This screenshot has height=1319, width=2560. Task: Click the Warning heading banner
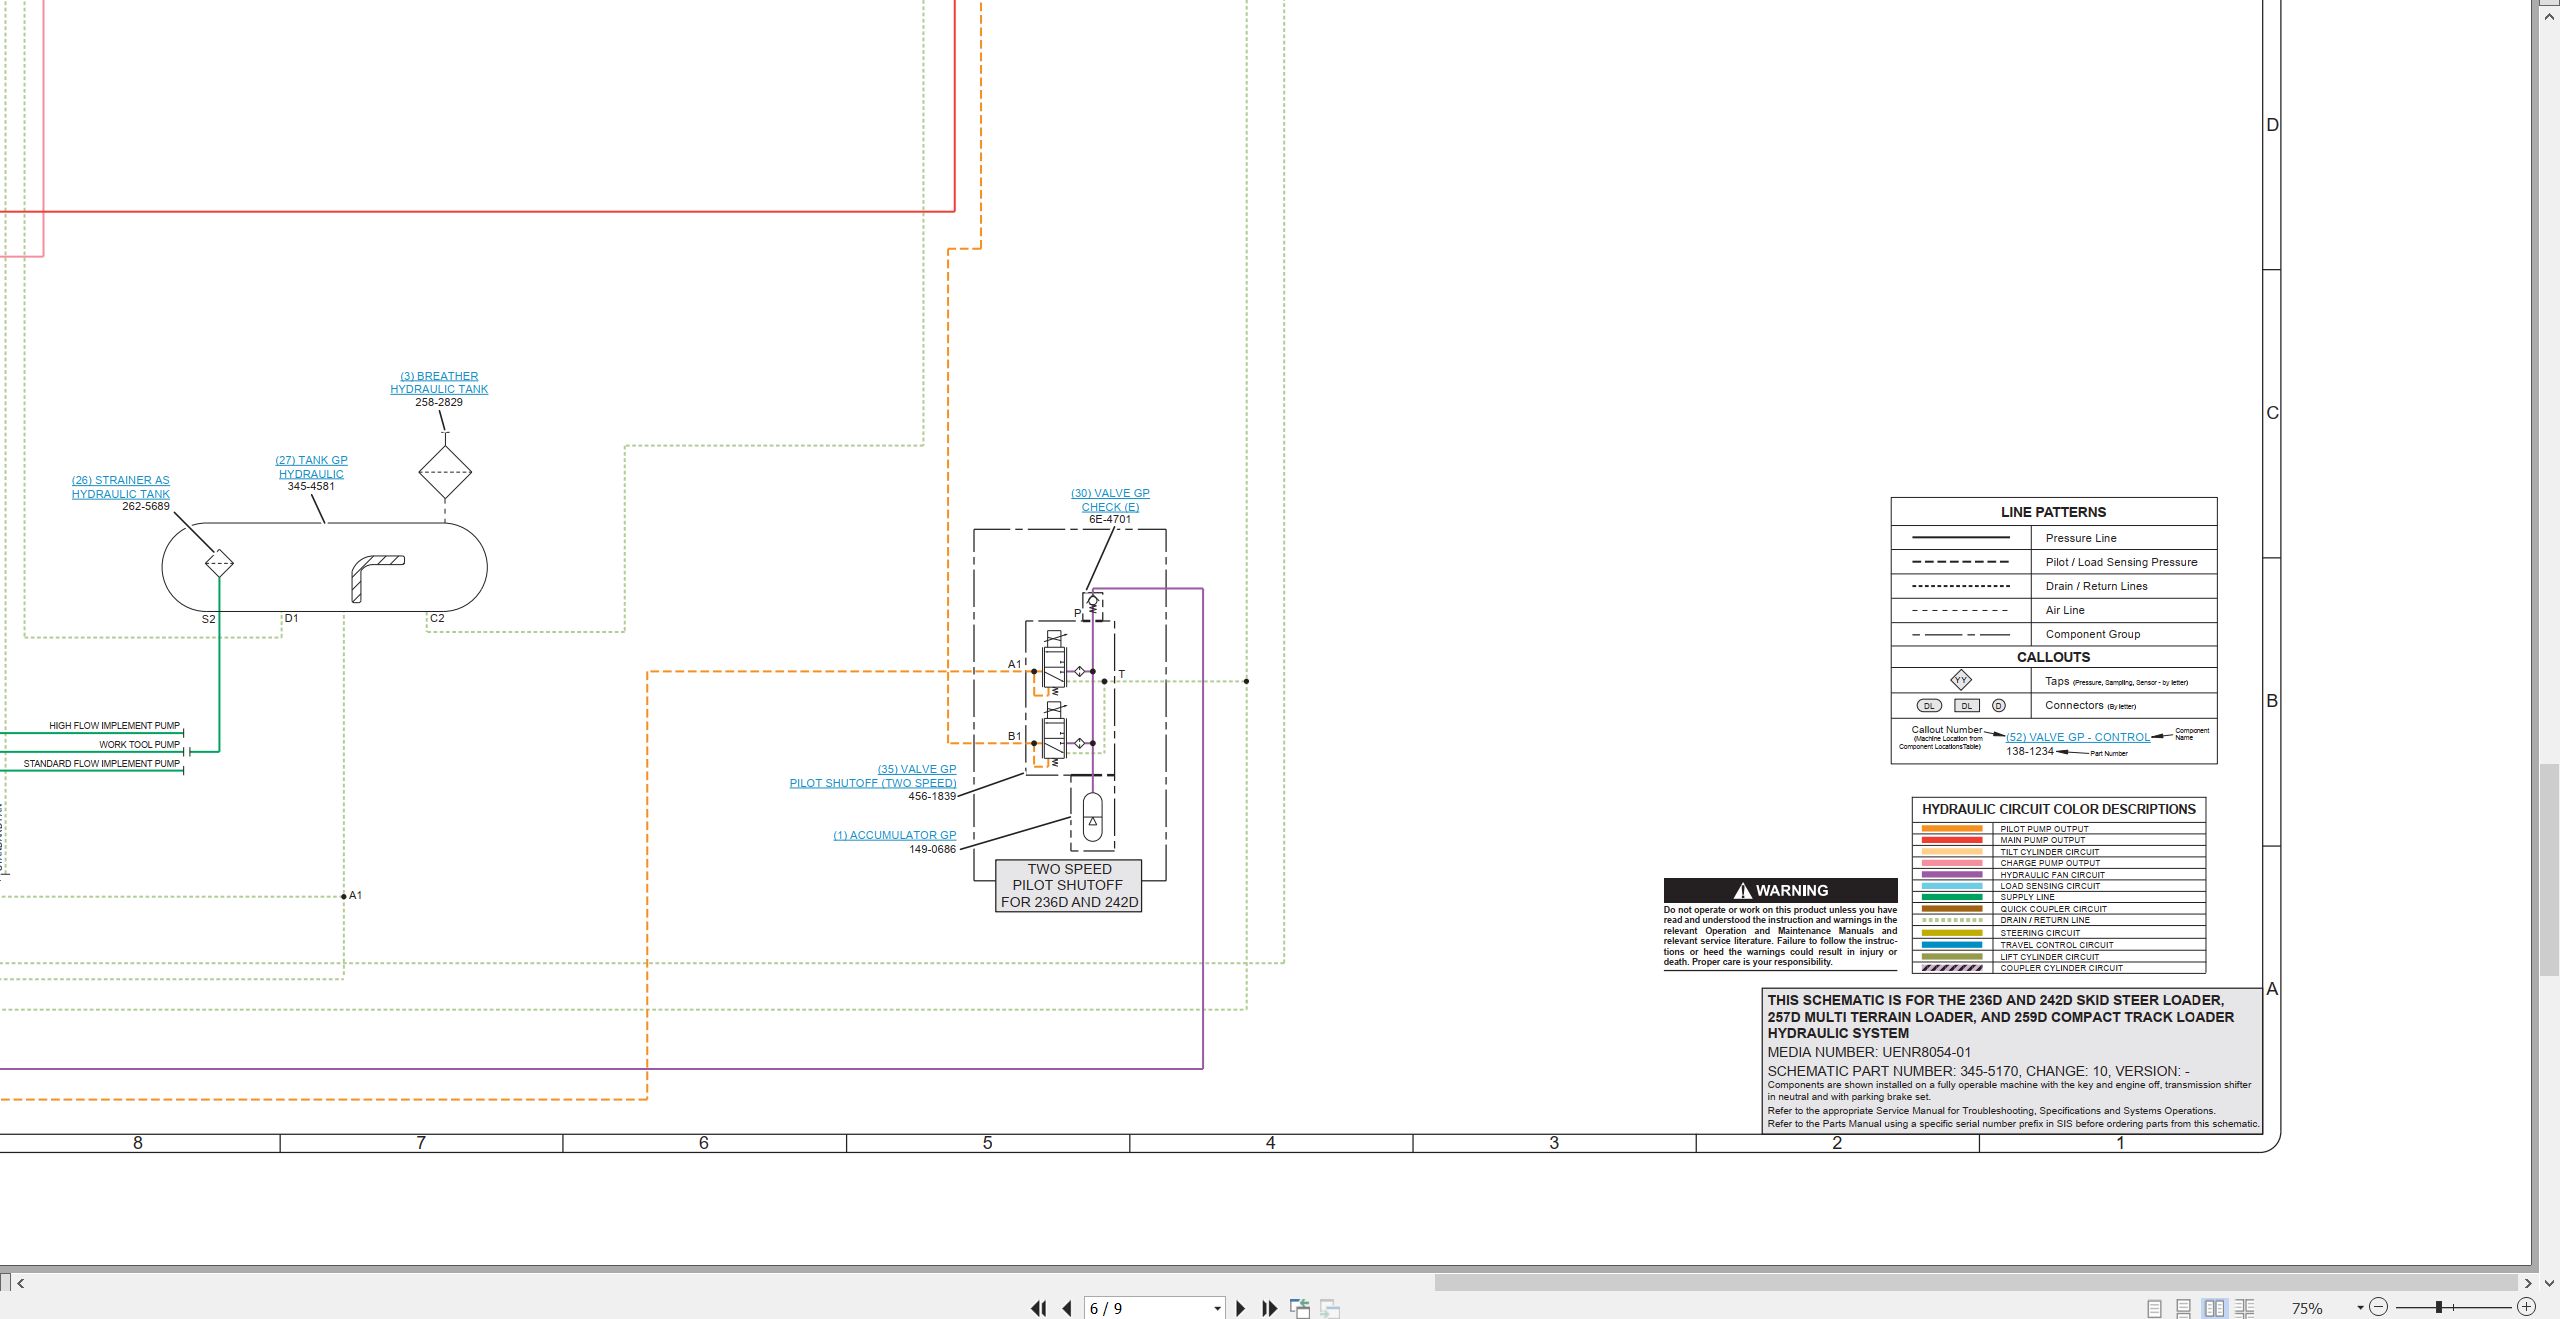pos(1780,890)
